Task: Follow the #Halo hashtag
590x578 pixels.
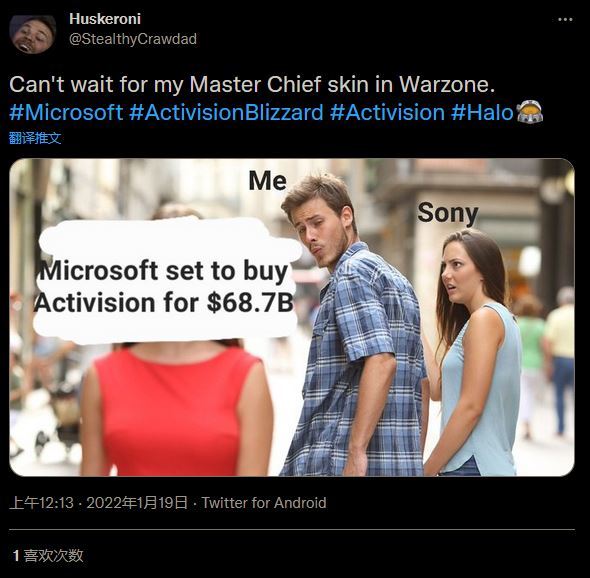Action: click(x=482, y=113)
